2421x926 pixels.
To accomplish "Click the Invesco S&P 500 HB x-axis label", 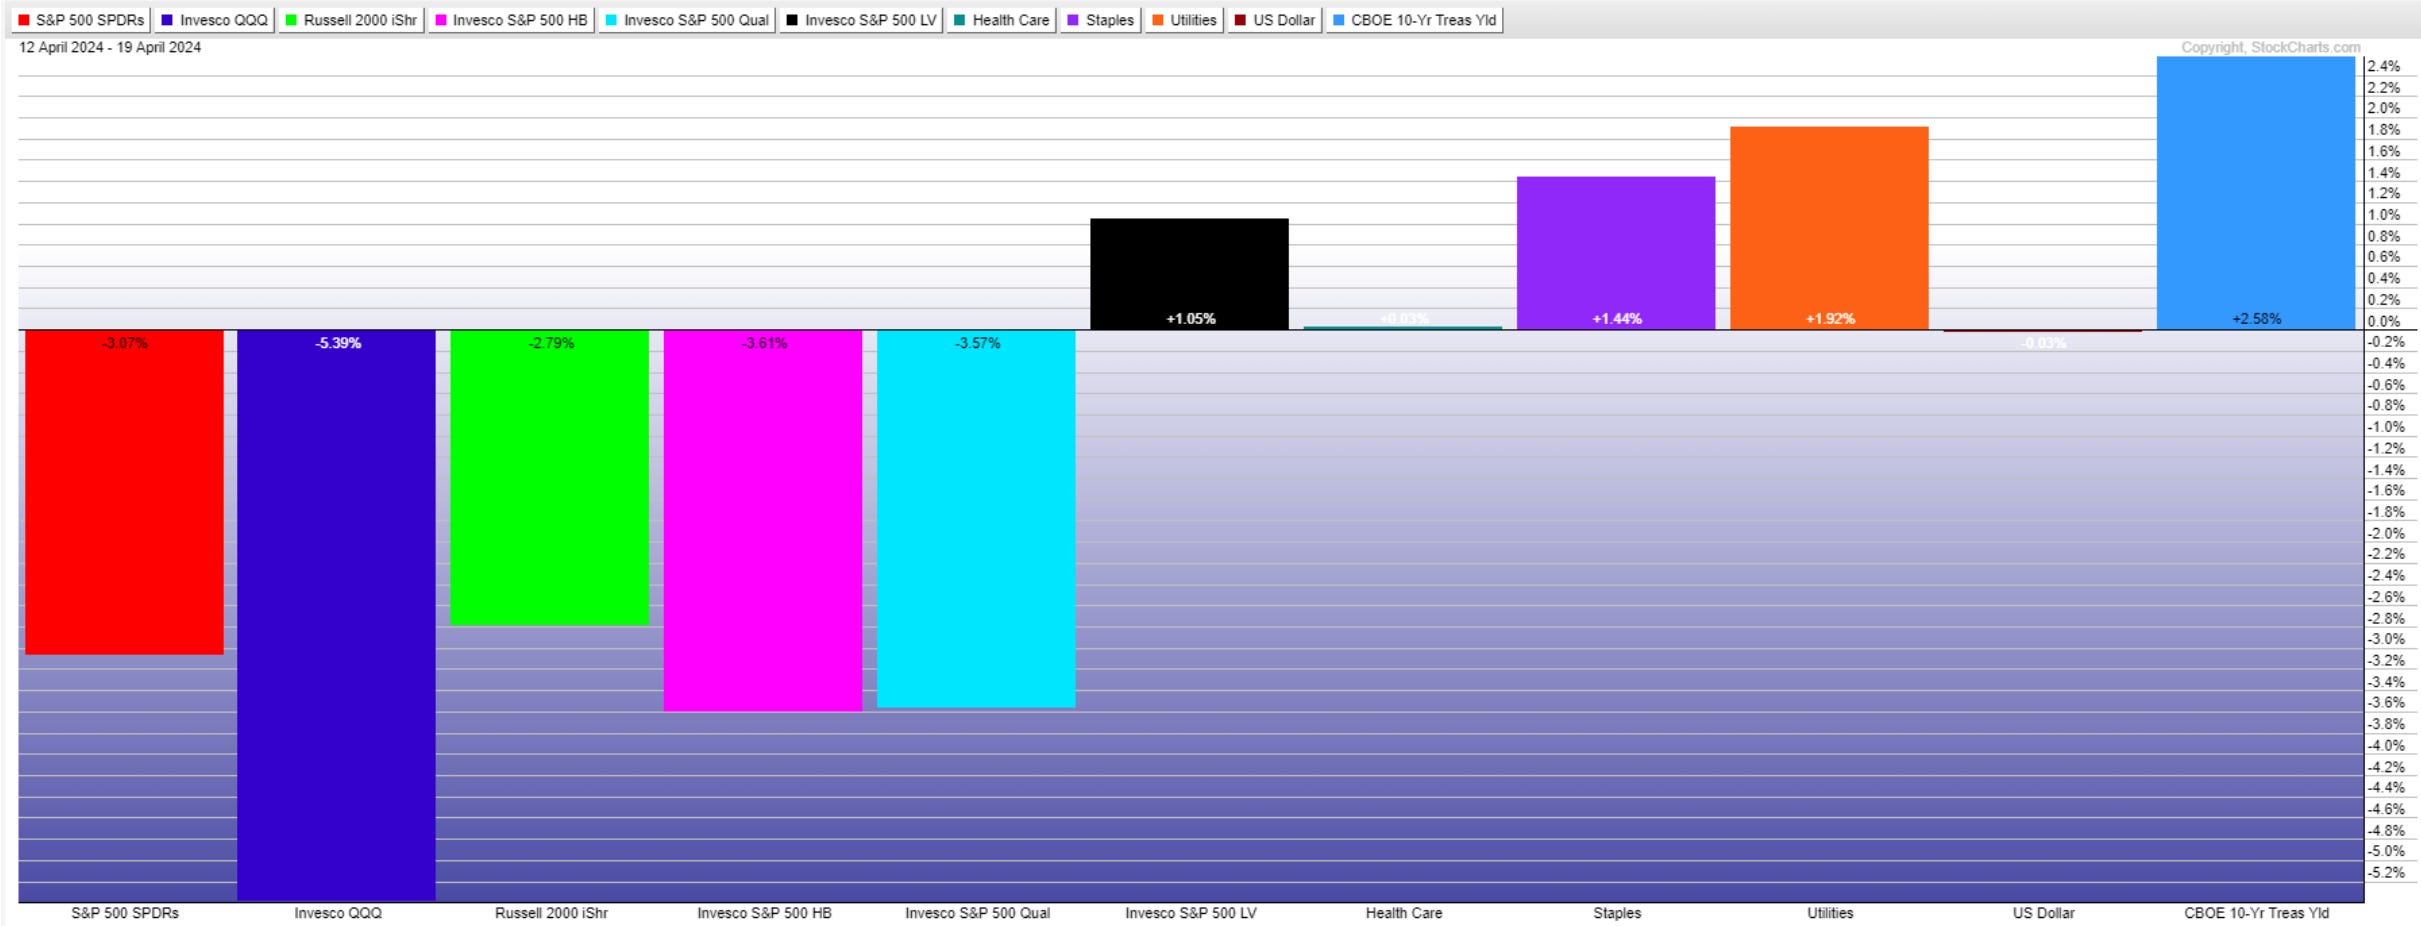I will [764, 913].
